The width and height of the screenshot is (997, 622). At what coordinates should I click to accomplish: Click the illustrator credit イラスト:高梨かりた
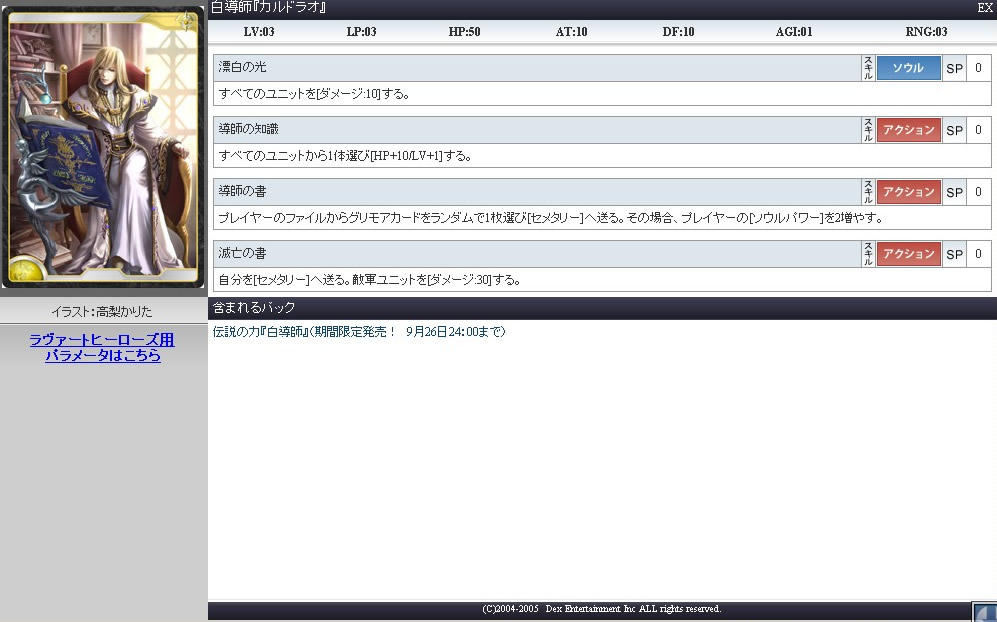pos(102,312)
